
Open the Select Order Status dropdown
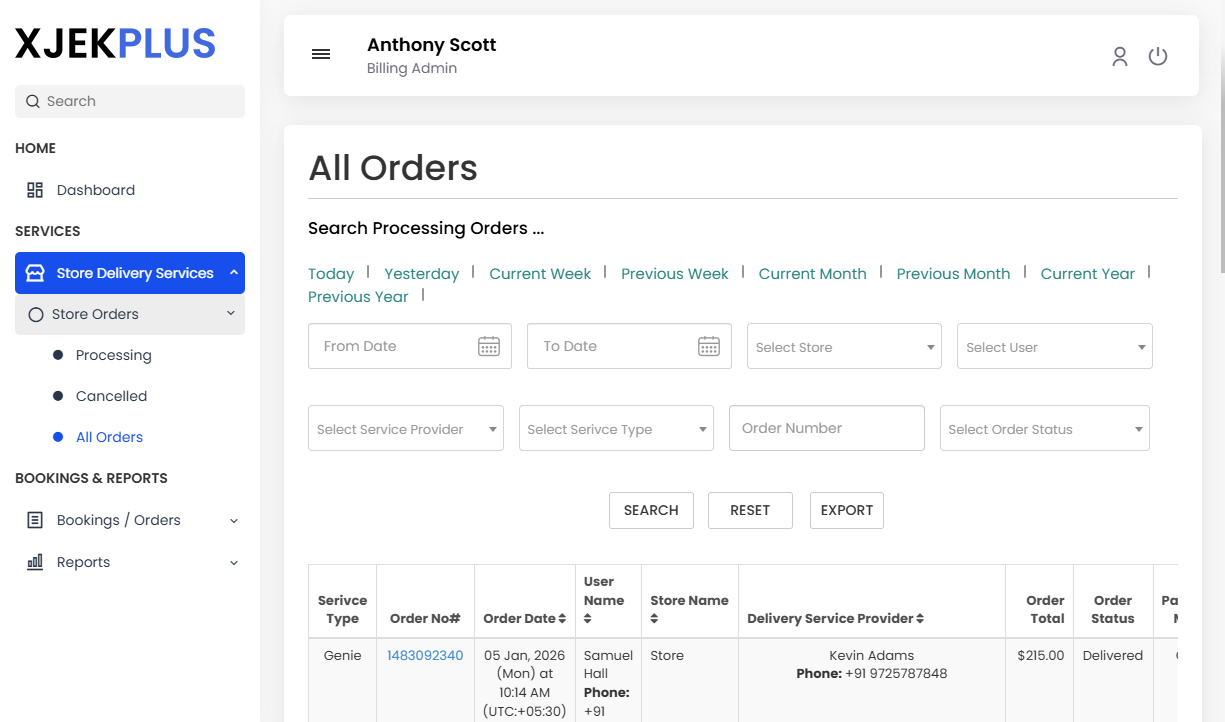tap(1044, 427)
